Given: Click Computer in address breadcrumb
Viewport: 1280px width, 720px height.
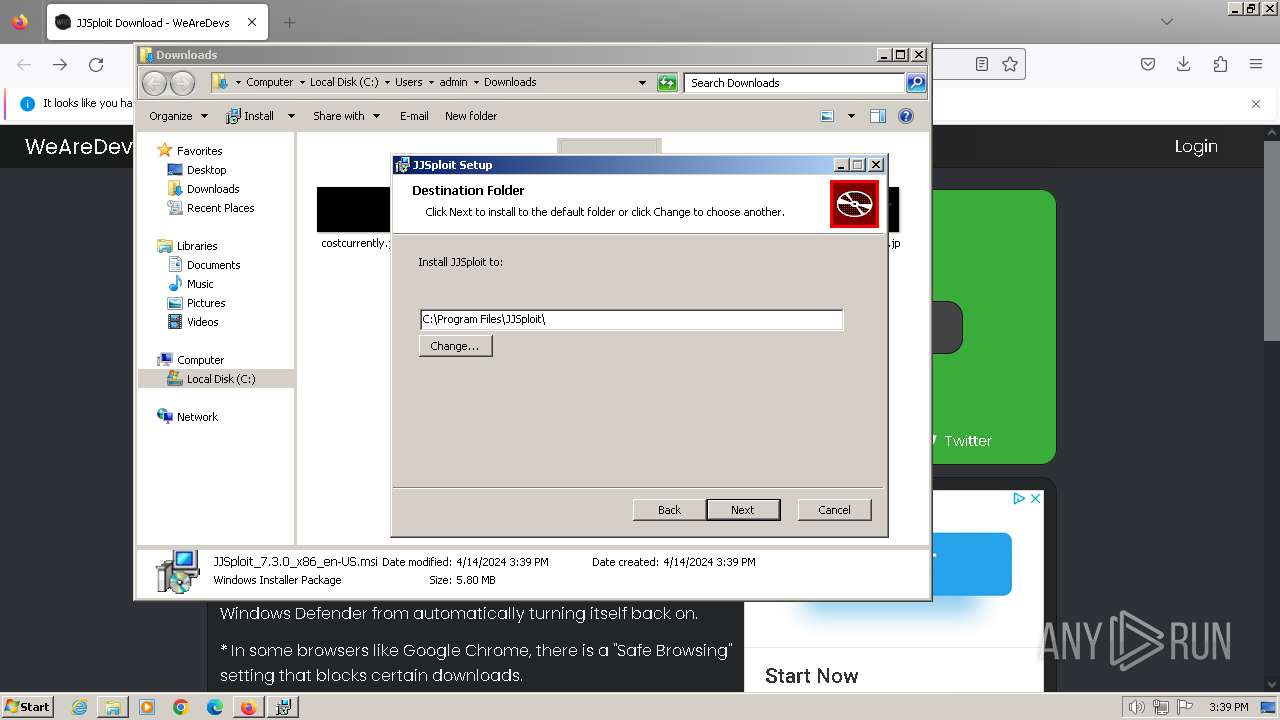Looking at the screenshot, I should [270, 83].
